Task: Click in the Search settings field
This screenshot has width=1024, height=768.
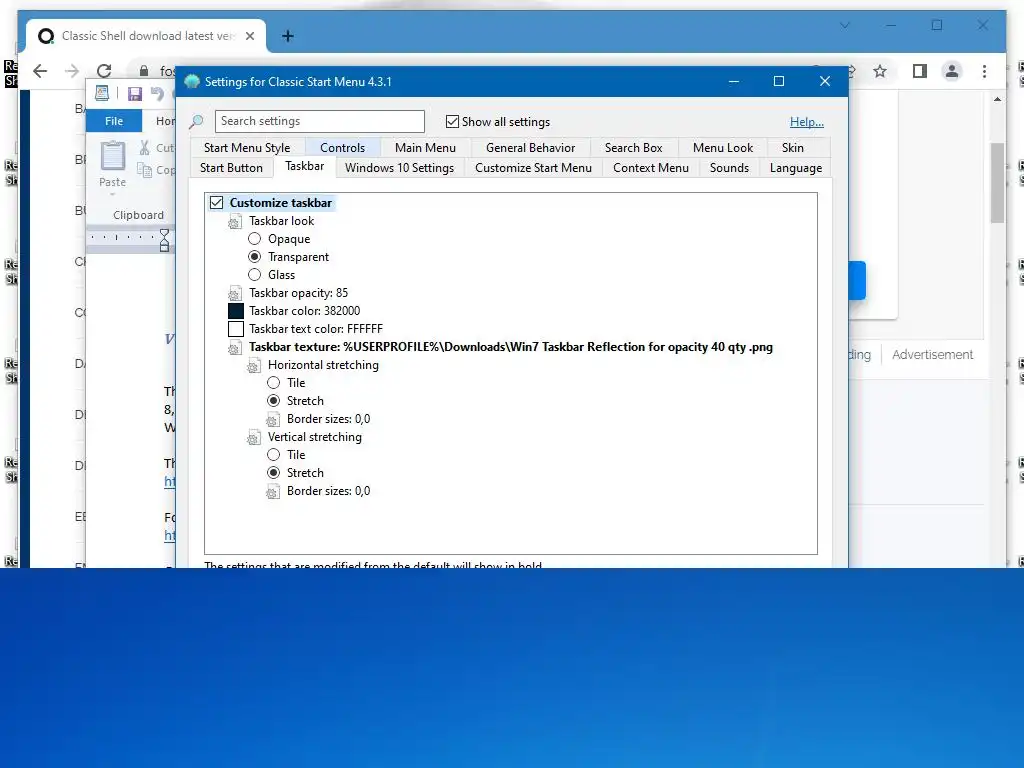Action: 319,121
